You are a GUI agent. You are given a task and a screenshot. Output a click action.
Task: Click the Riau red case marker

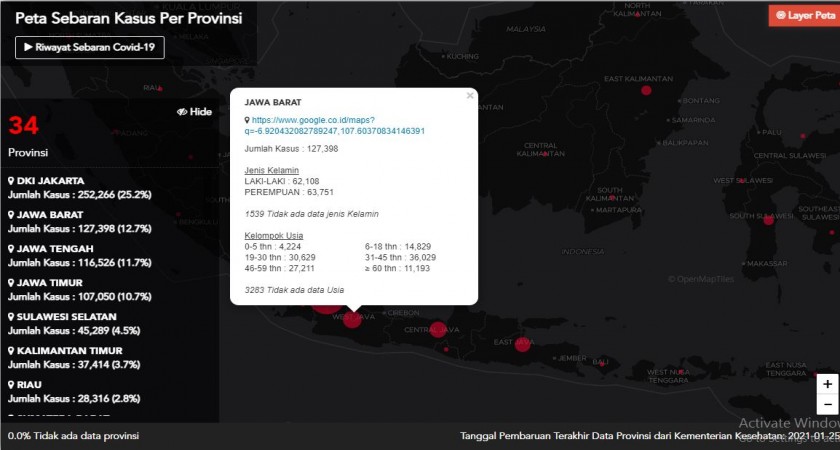(x=160, y=88)
